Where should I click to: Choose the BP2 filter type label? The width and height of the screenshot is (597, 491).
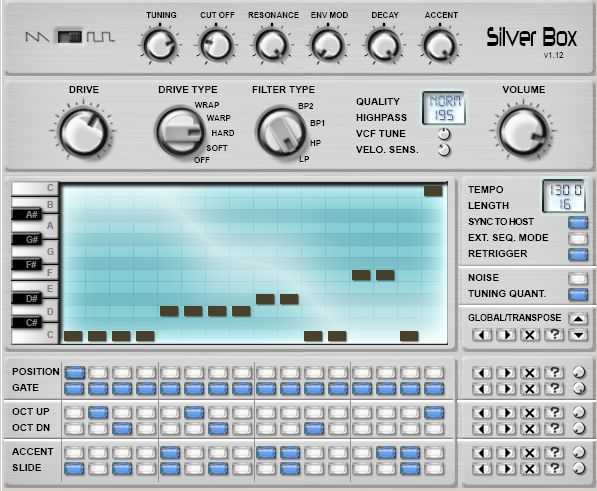click(306, 106)
